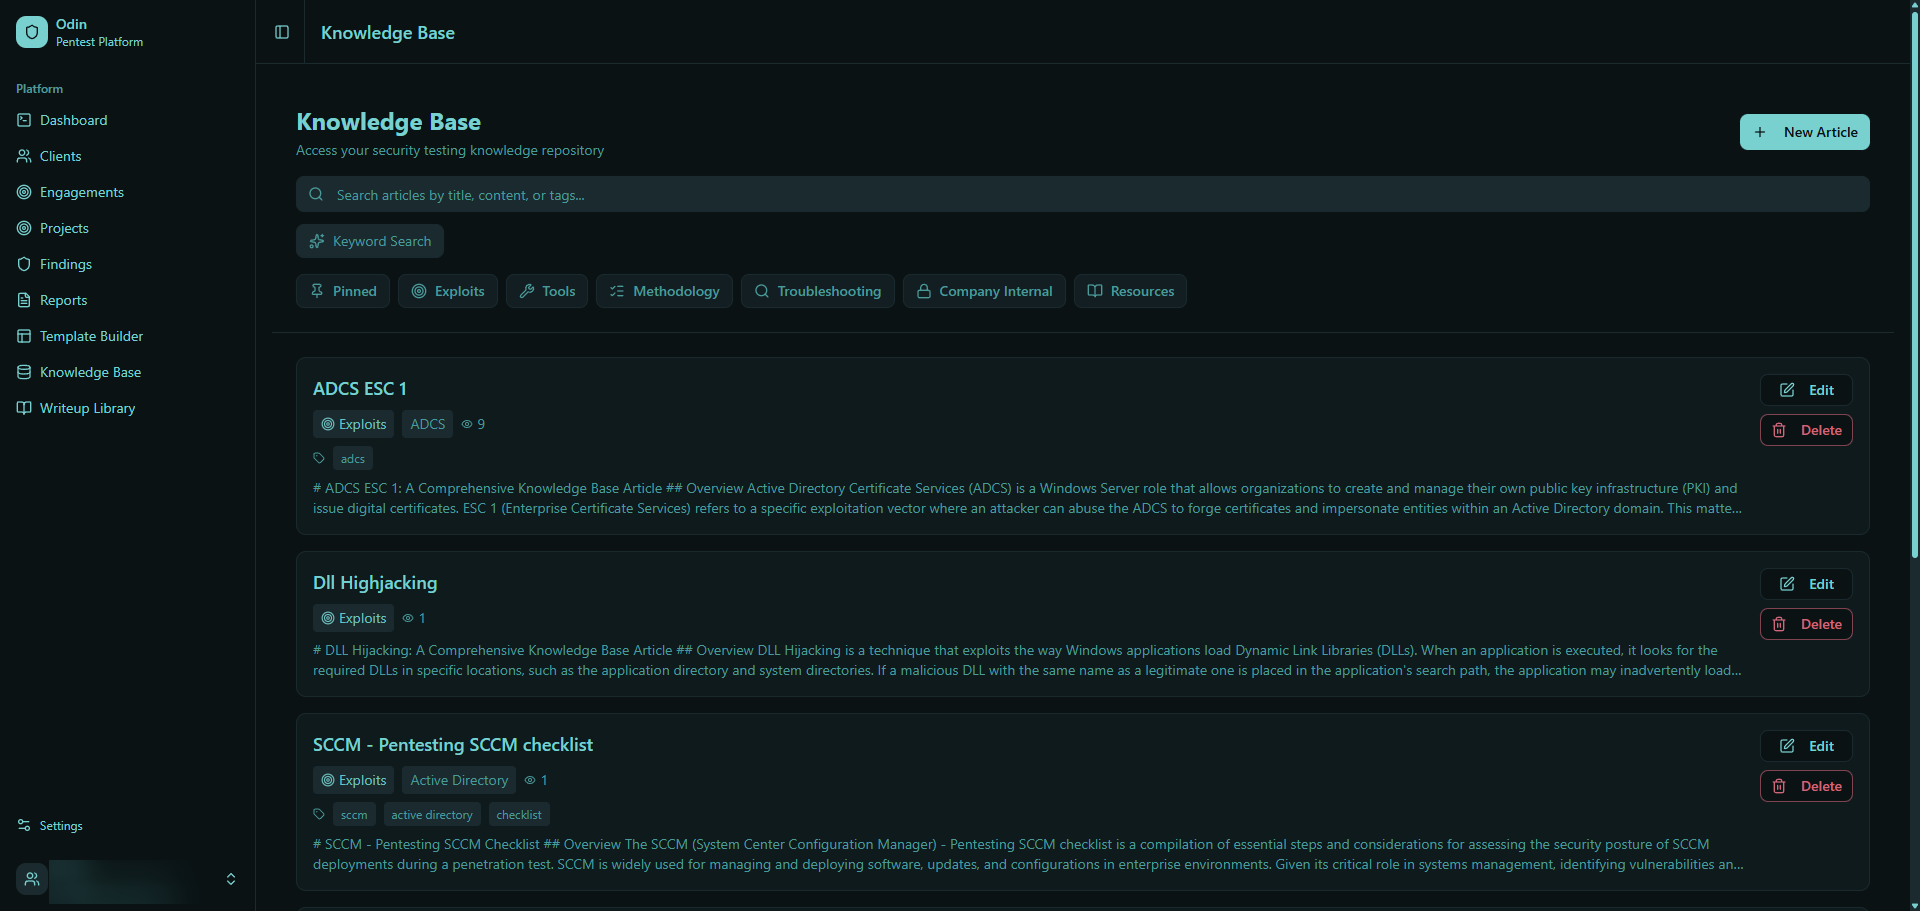Open Reports using its sidebar icon
The image size is (1920, 911).
[23, 300]
